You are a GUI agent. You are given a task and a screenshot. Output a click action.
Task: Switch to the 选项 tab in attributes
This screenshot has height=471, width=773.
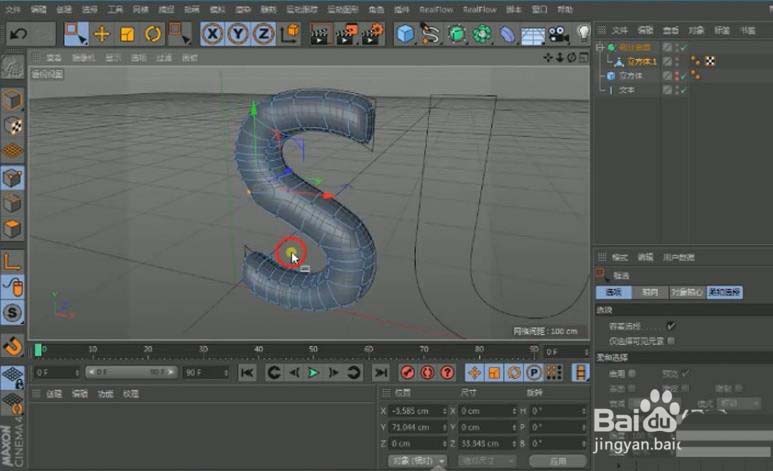tap(614, 292)
